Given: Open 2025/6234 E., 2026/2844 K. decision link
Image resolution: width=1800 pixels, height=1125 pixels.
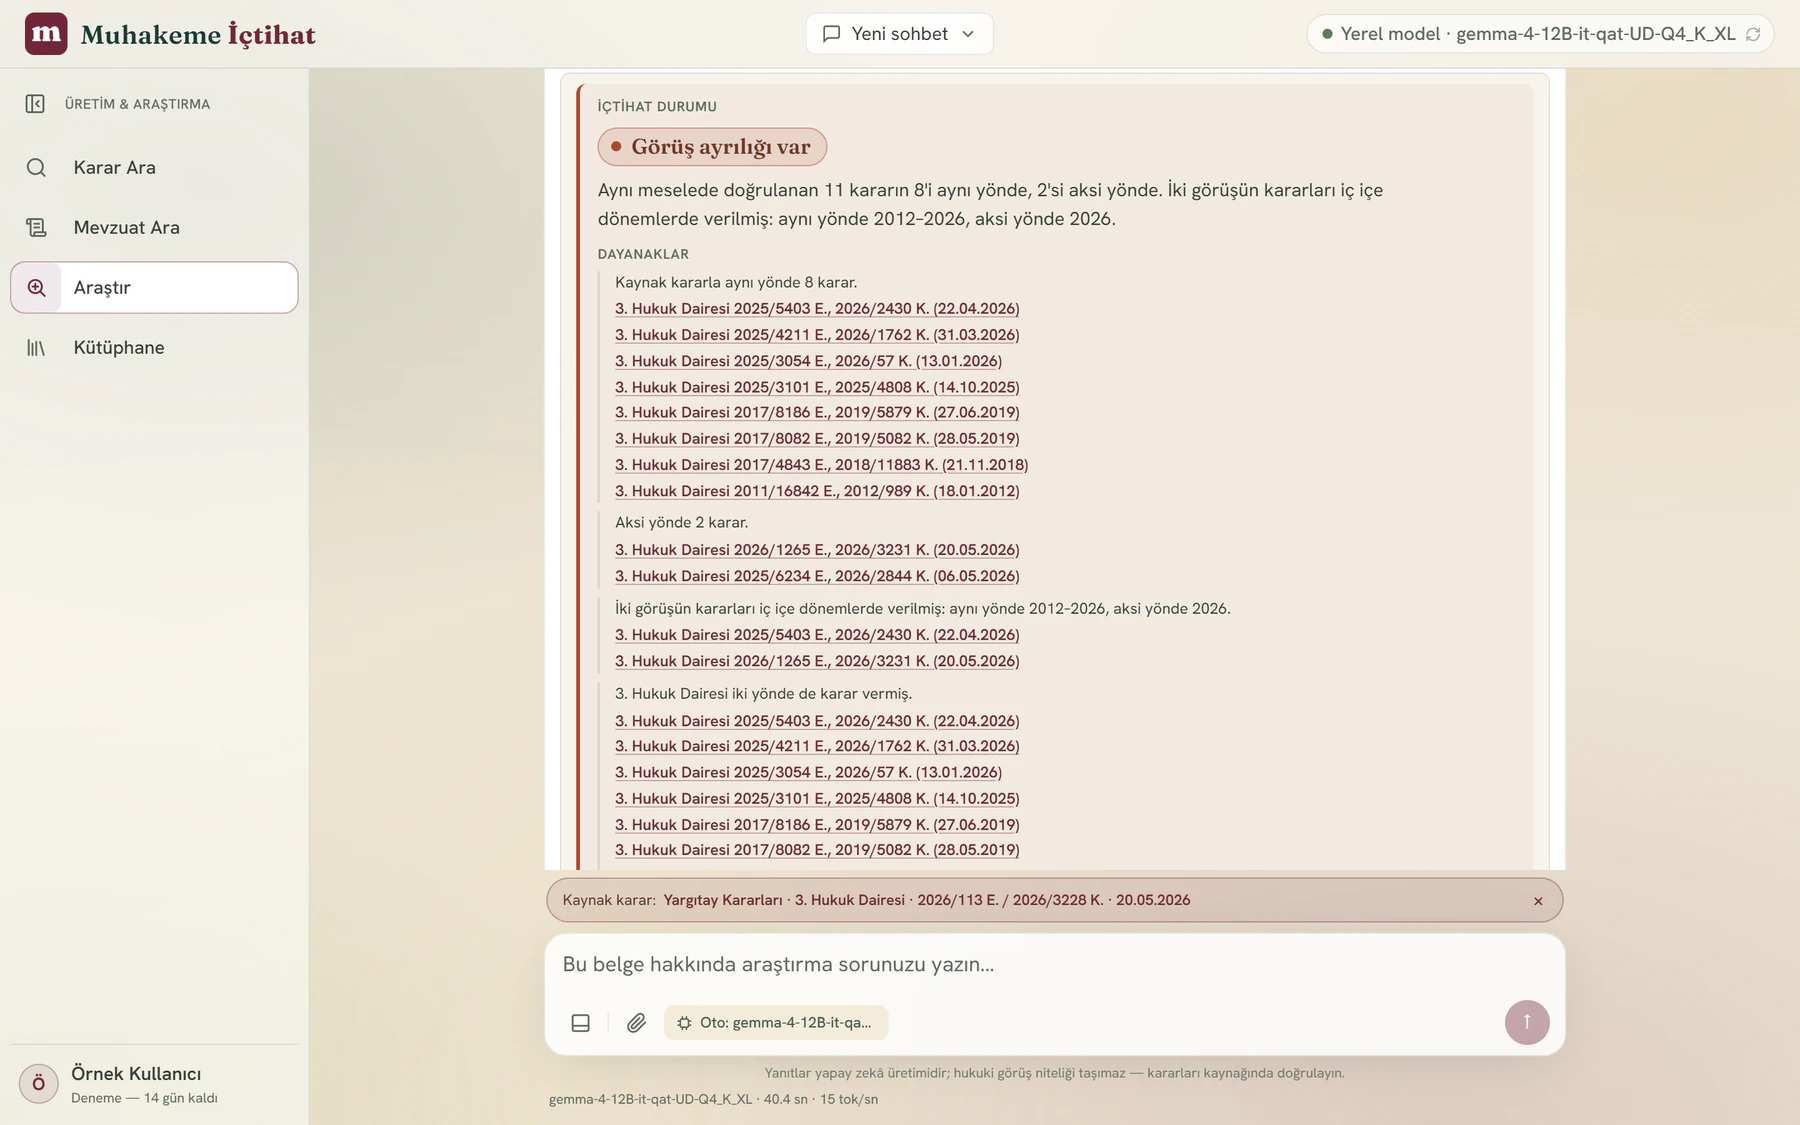Looking at the screenshot, I should click(x=817, y=576).
